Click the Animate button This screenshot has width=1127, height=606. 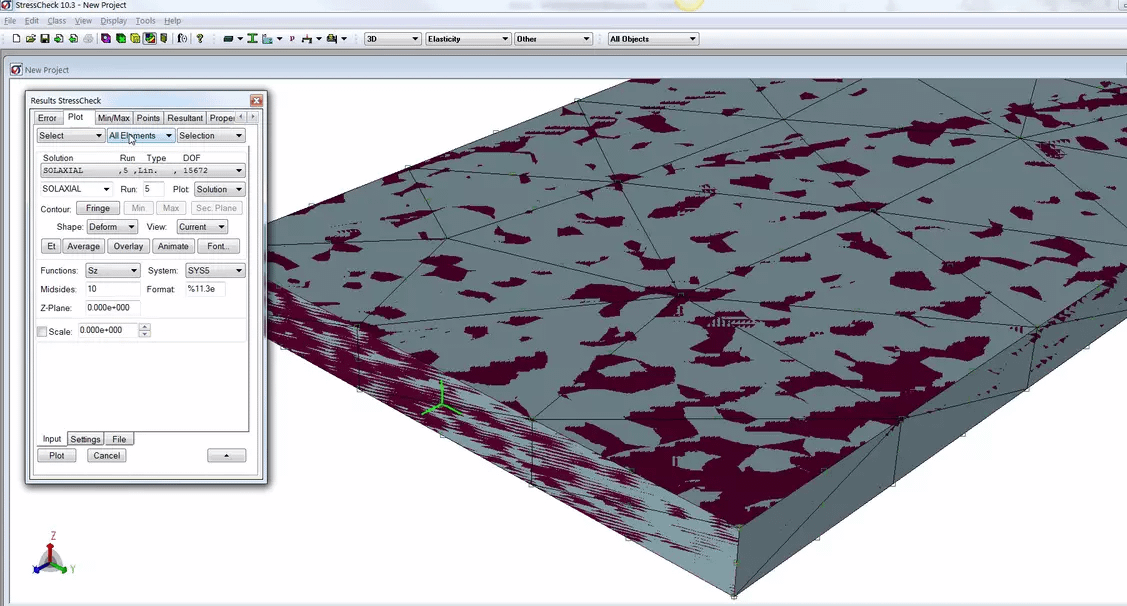[x=172, y=246]
